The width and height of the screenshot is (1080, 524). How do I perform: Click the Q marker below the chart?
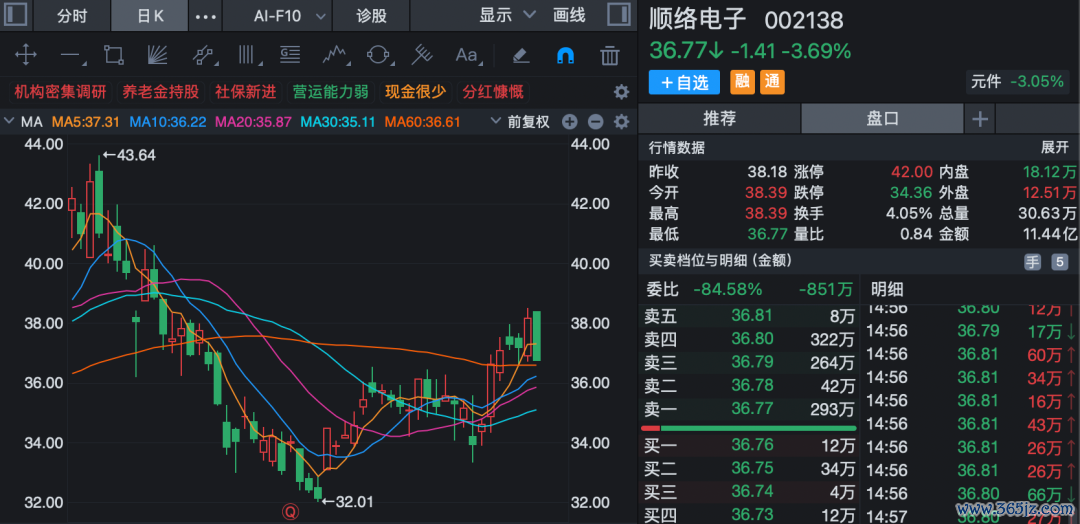(x=290, y=512)
